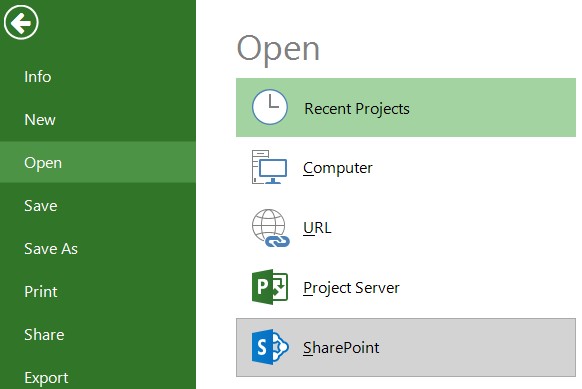Select the Recent Projects clock icon
Screen dimensions: 582x389
point(270,107)
